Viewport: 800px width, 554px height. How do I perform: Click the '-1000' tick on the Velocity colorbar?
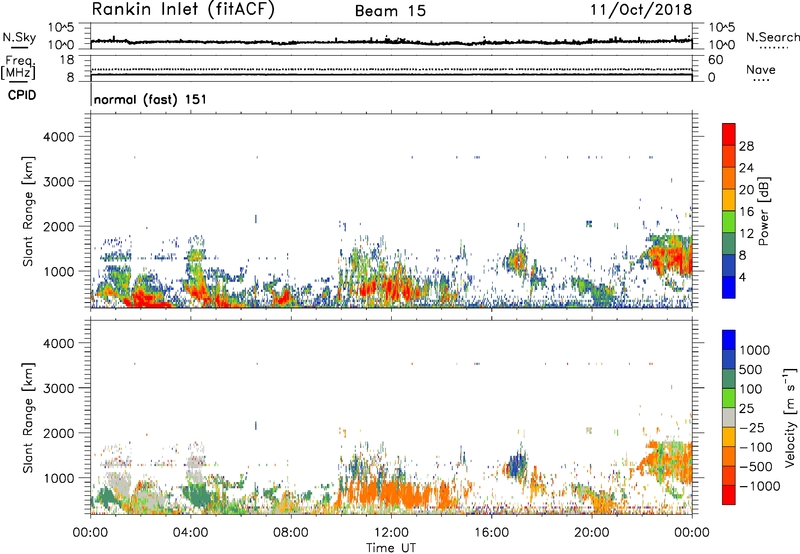click(x=760, y=486)
